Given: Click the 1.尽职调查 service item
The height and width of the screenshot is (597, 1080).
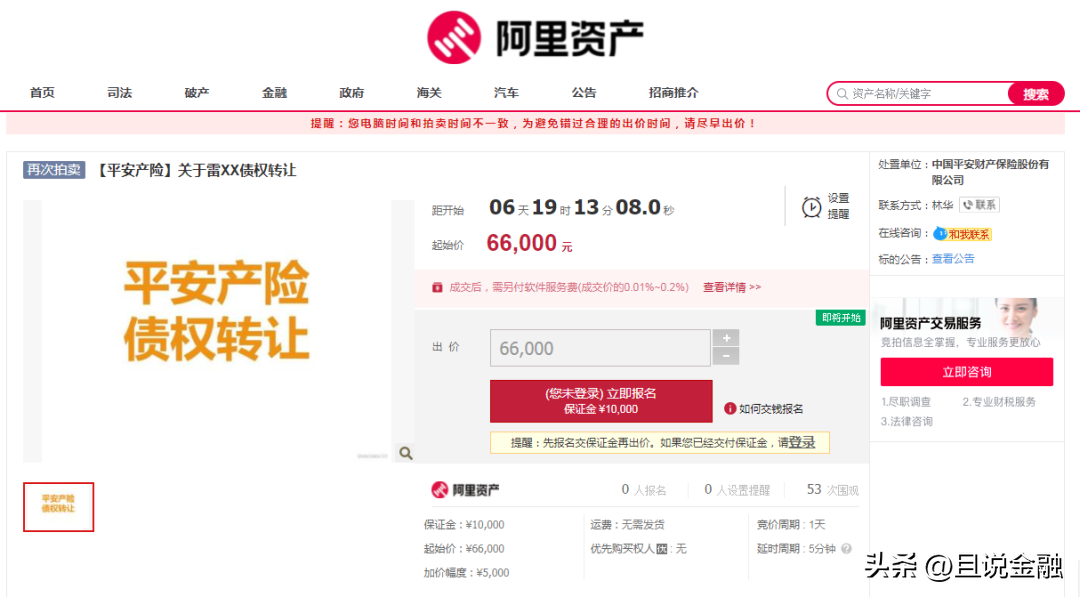Looking at the screenshot, I should (x=906, y=401).
